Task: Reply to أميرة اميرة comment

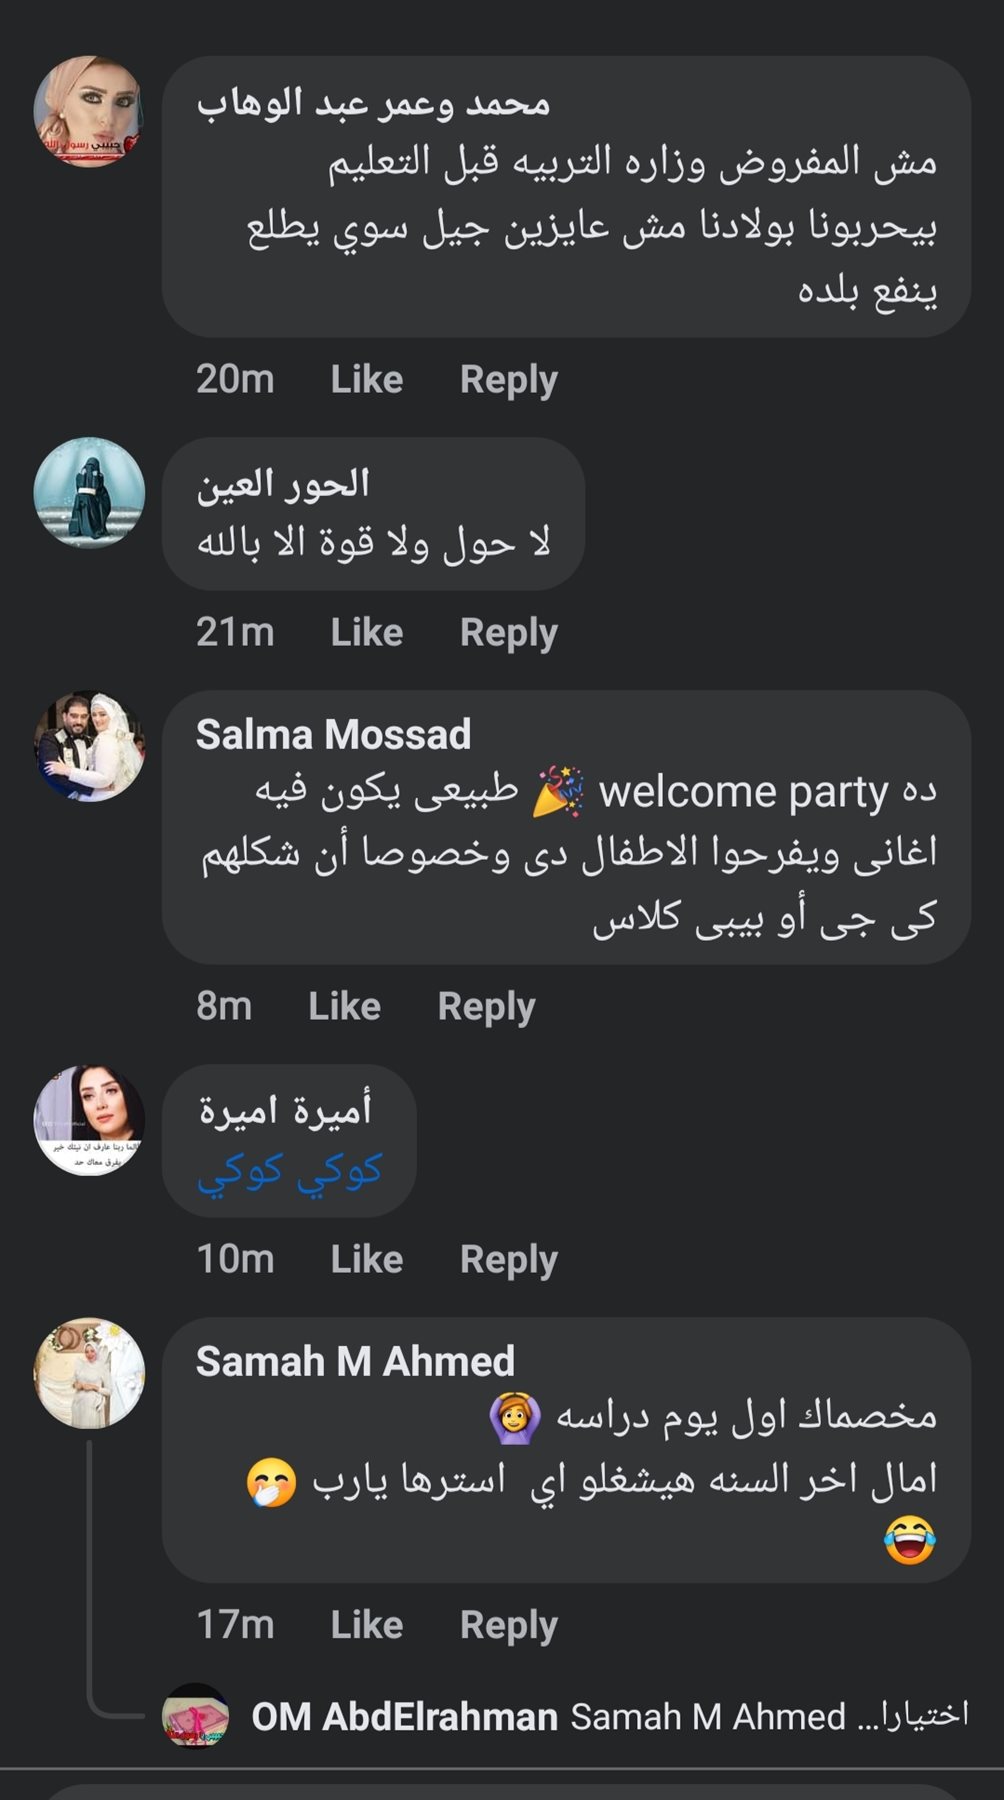Action: pyautogui.click(x=508, y=1260)
